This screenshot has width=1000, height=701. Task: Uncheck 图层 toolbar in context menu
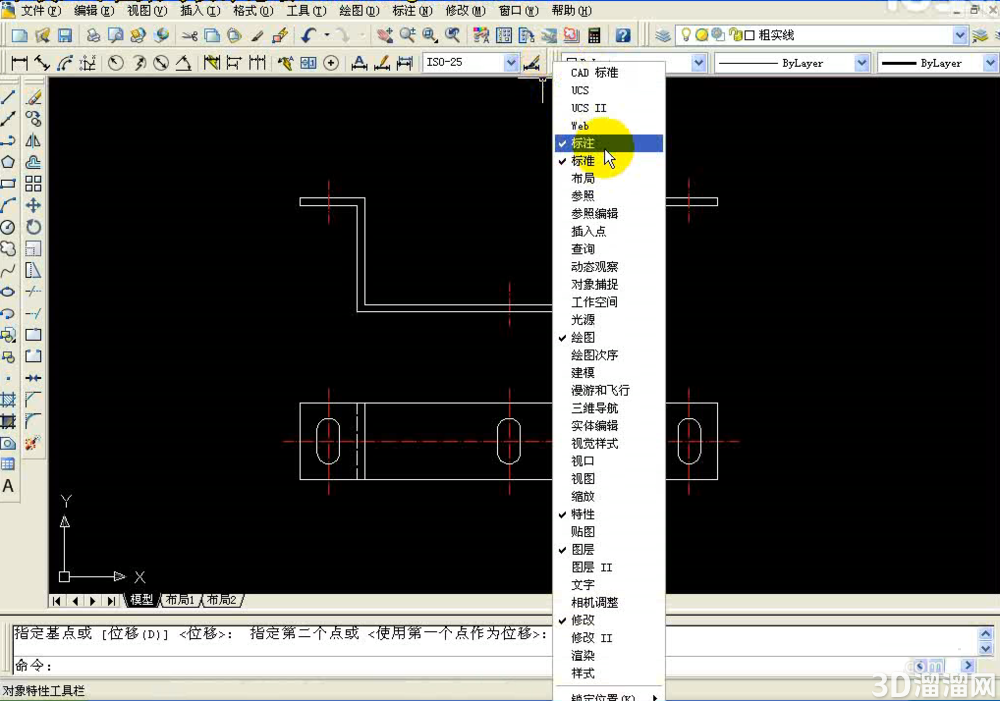point(609,549)
